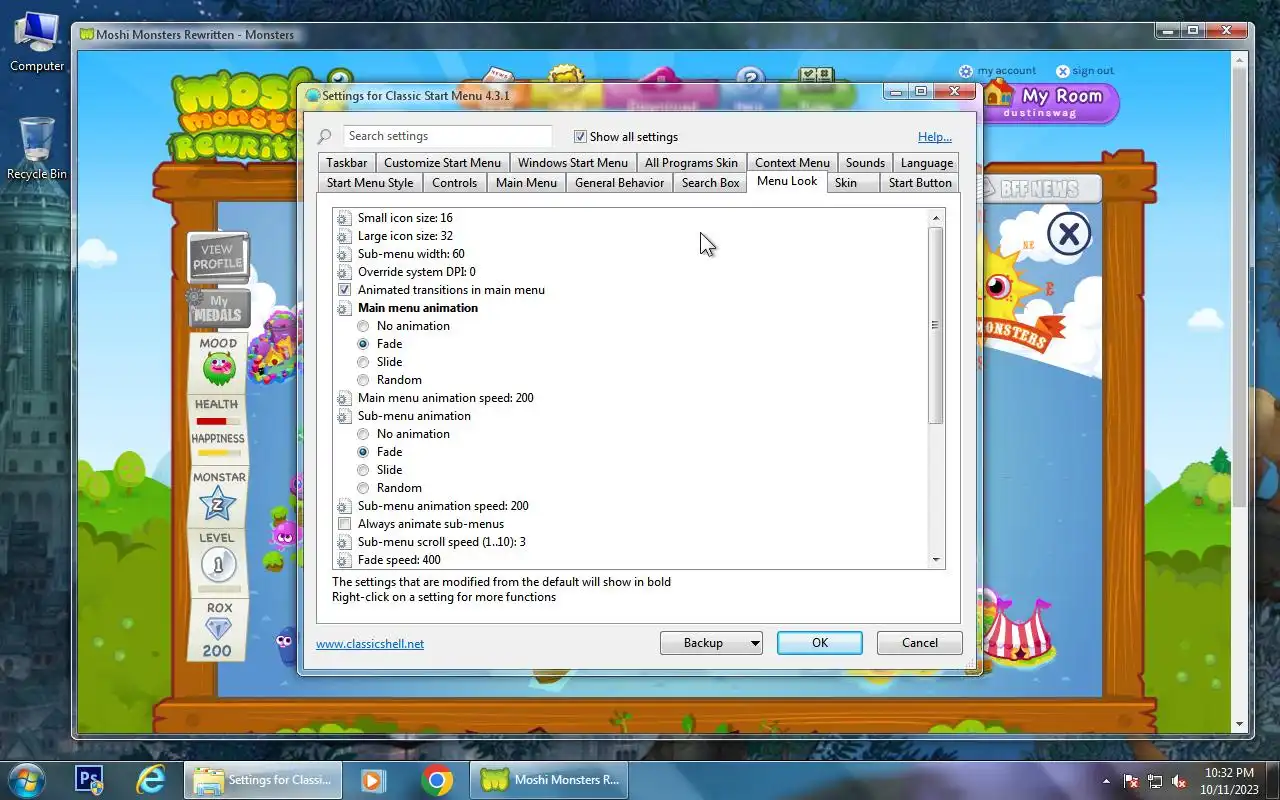The width and height of the screenshot is (1280, 800).
Task: Select No animation for main menu
Action: tap(364, 326)
